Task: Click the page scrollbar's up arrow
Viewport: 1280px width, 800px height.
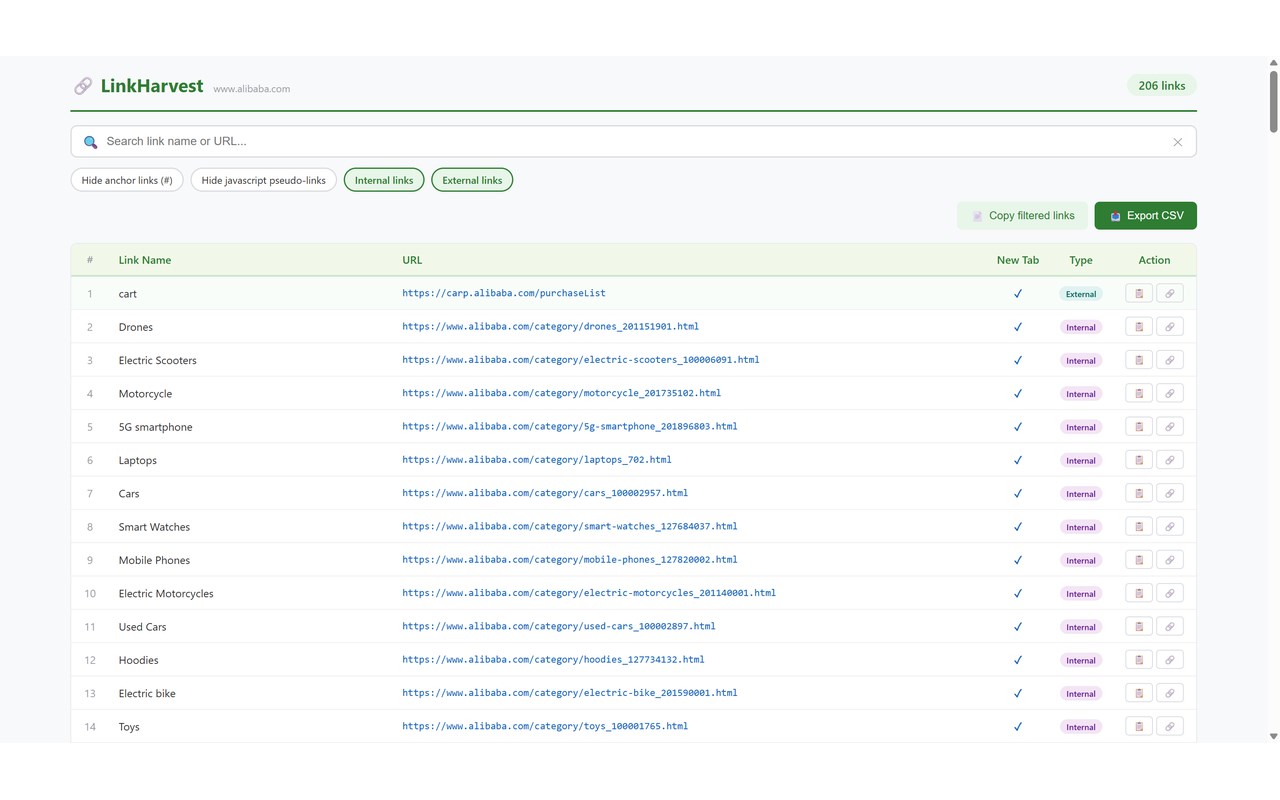Action: click(1273, 63)
